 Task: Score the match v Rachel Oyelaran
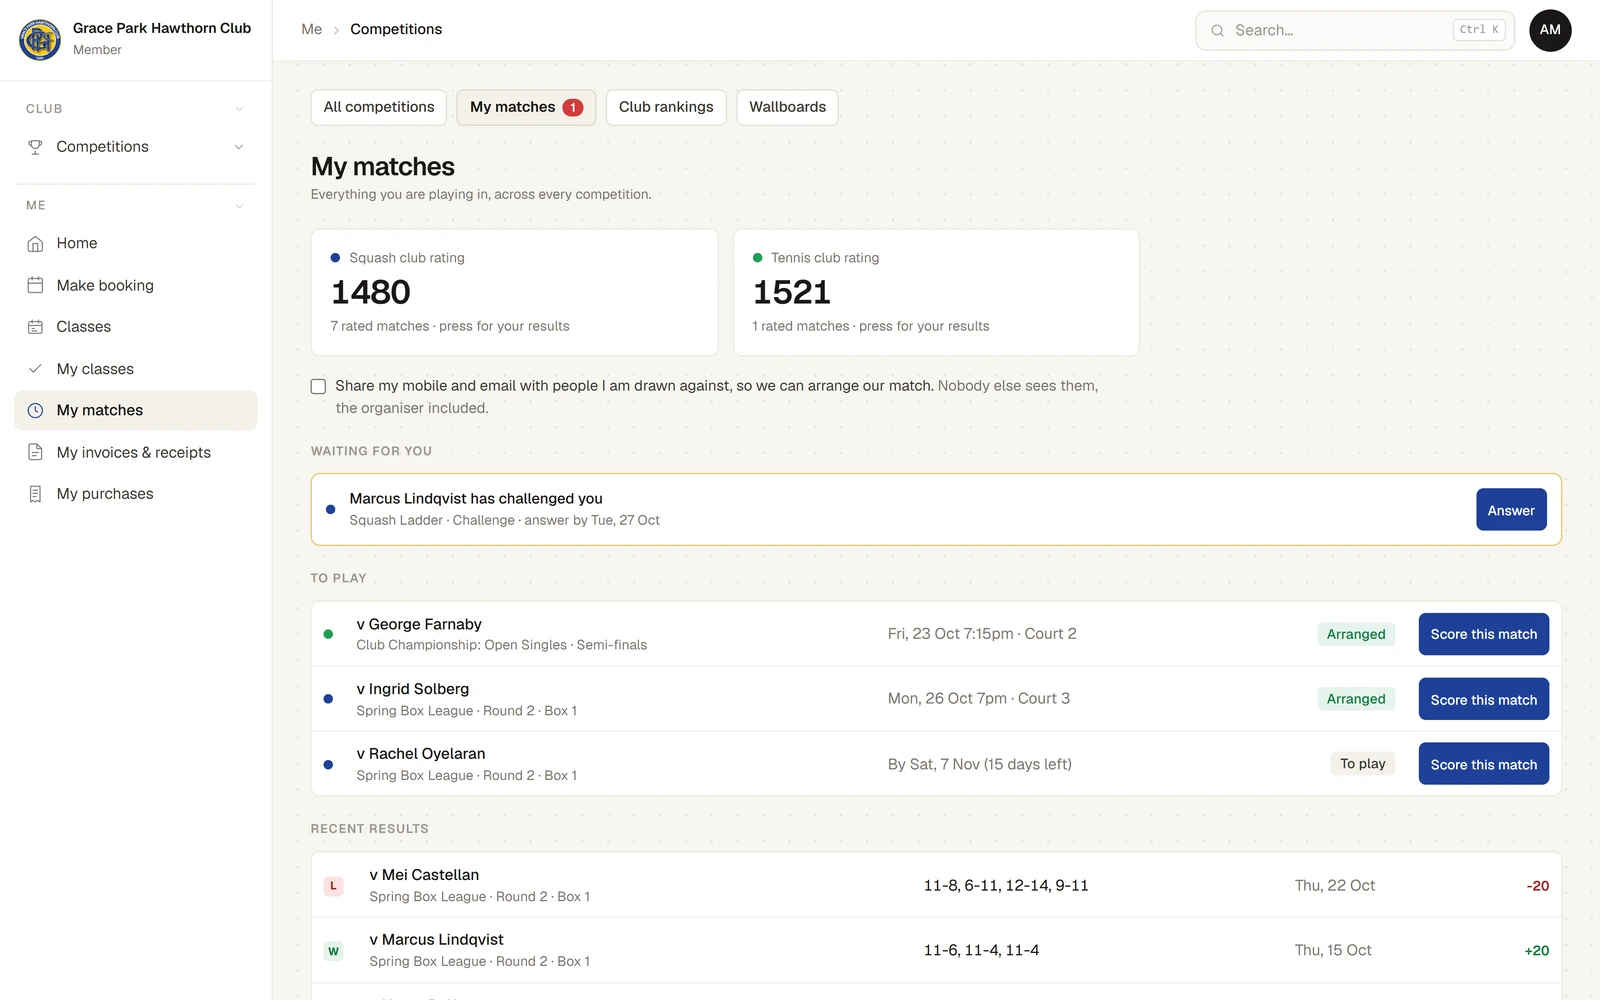tap(1483, 764)
